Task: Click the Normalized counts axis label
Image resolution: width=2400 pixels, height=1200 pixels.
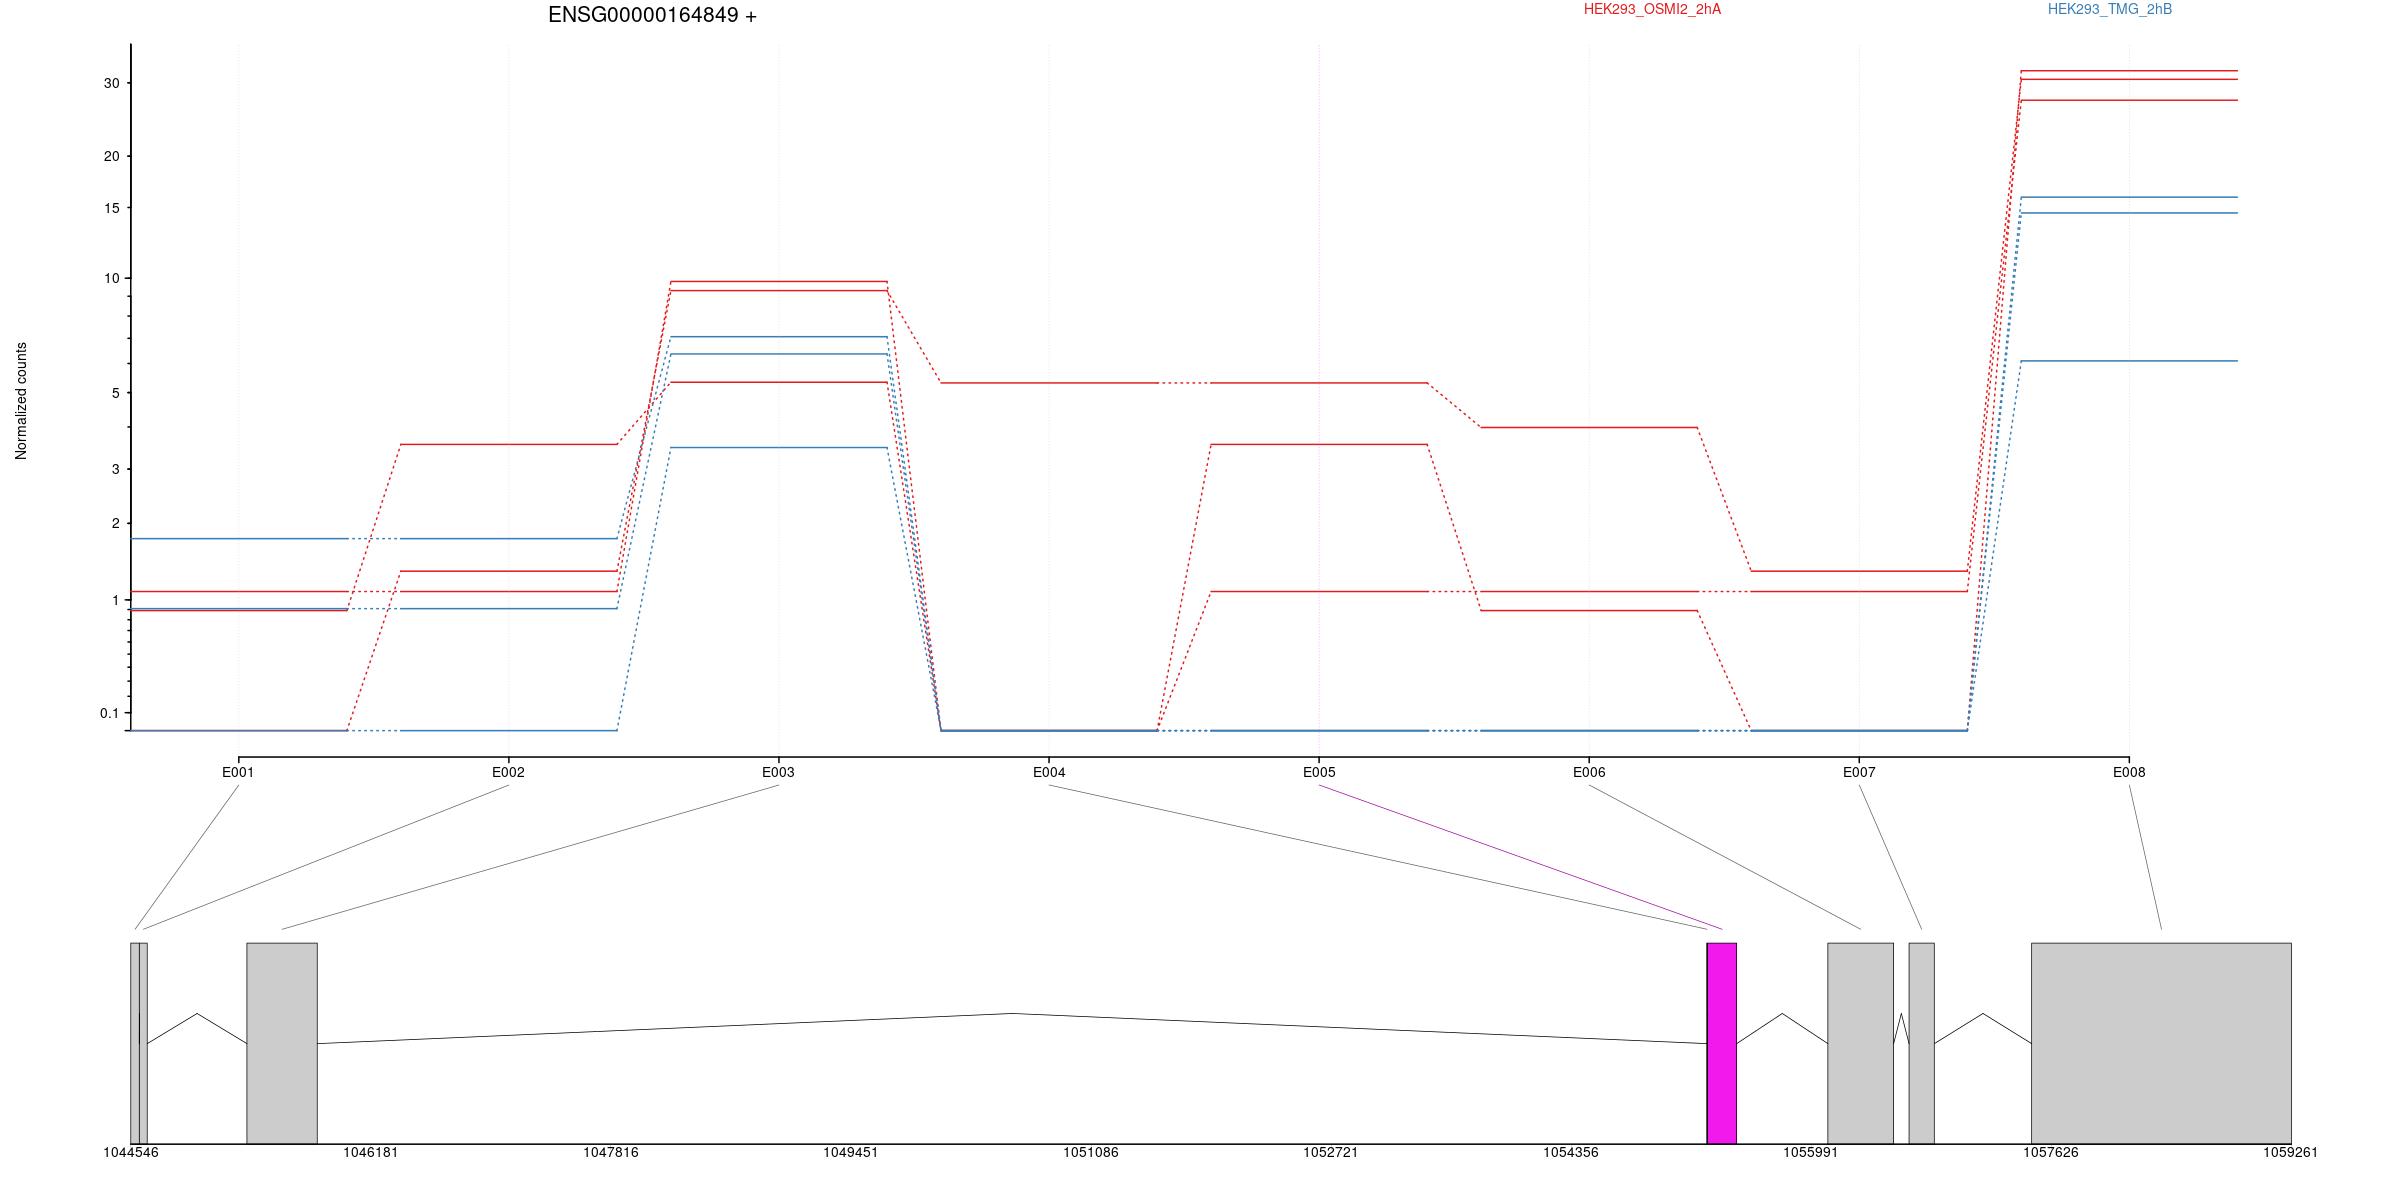Action: (21, 401)
